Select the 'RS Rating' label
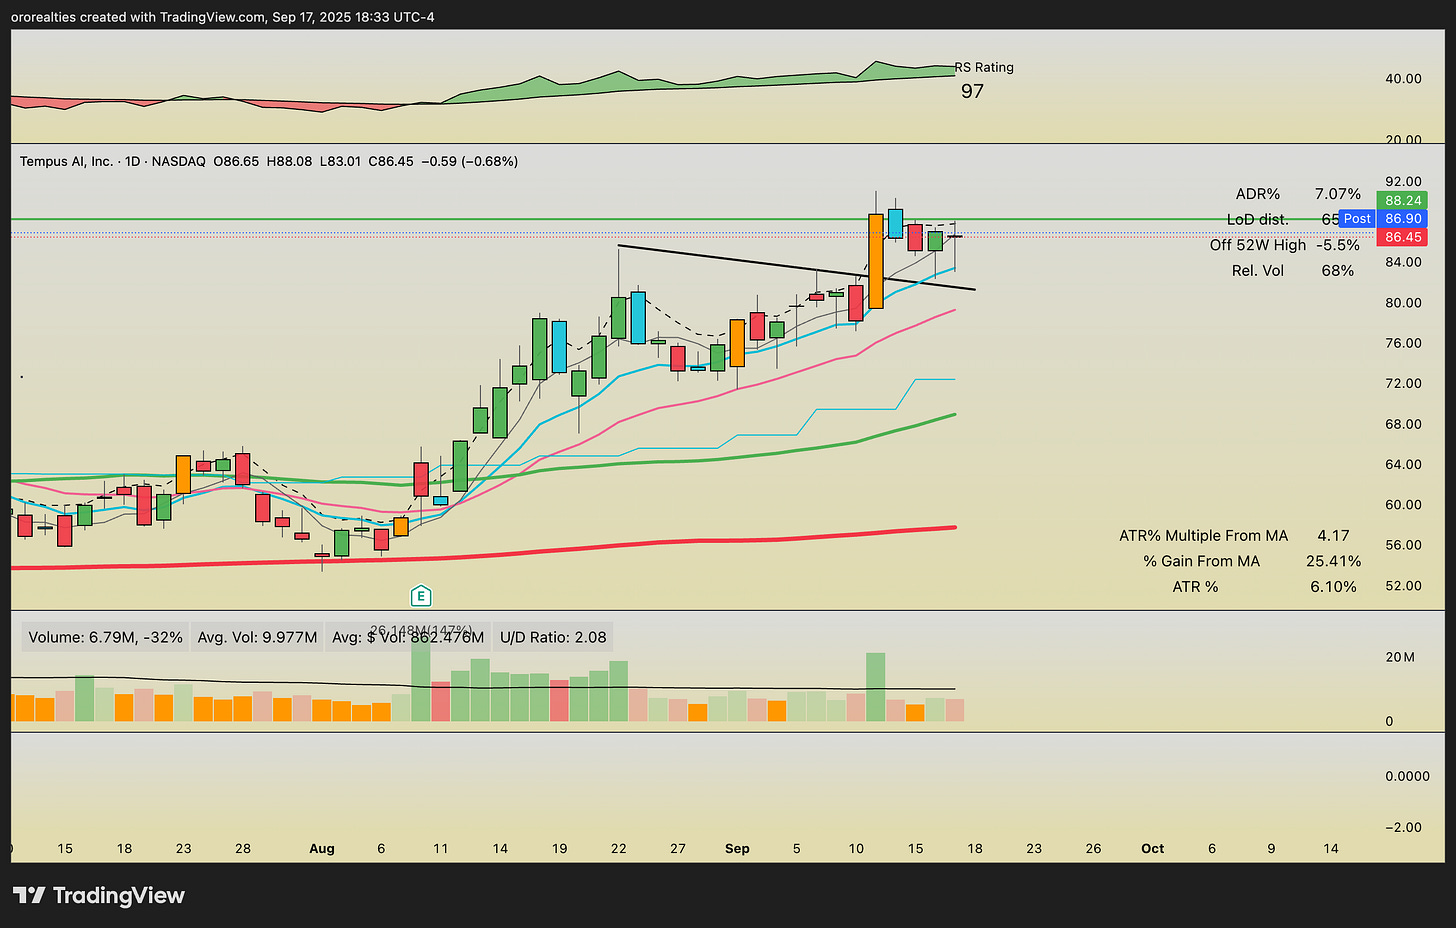1456x928 pixels. [x=984, y=67]
